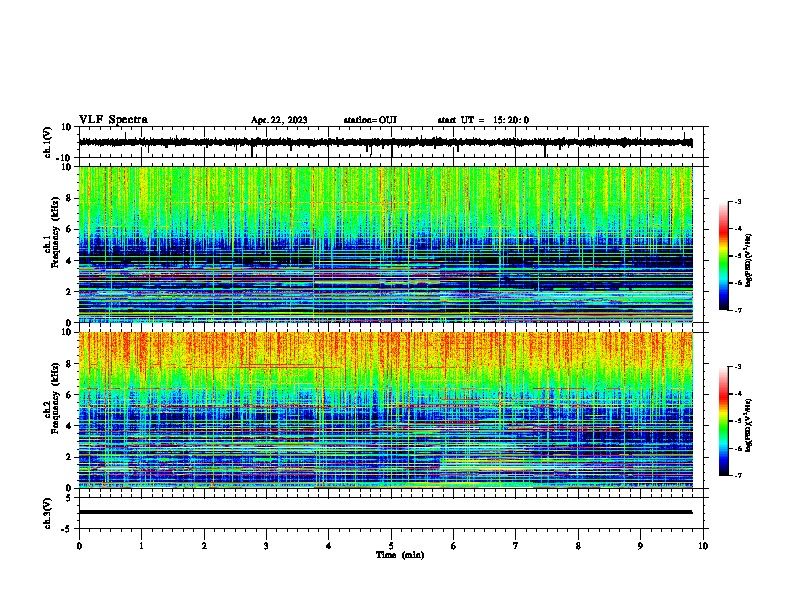This screenshot has width=792, height=612.
Task: Click the "ch.3(V)" axis label
Action: [x=48, y=513]
